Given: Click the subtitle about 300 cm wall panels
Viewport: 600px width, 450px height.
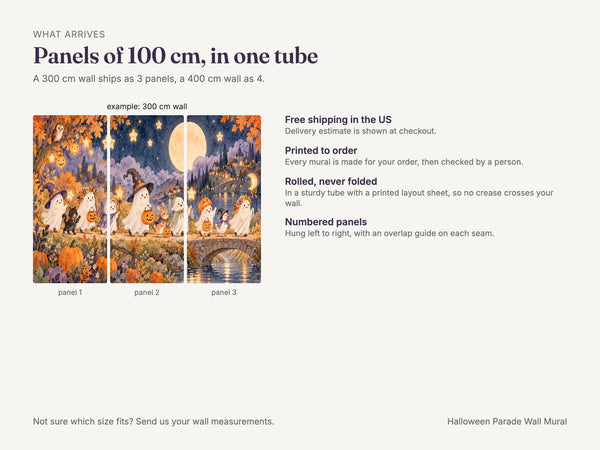Looking at the screenshot, I should 148,79.
